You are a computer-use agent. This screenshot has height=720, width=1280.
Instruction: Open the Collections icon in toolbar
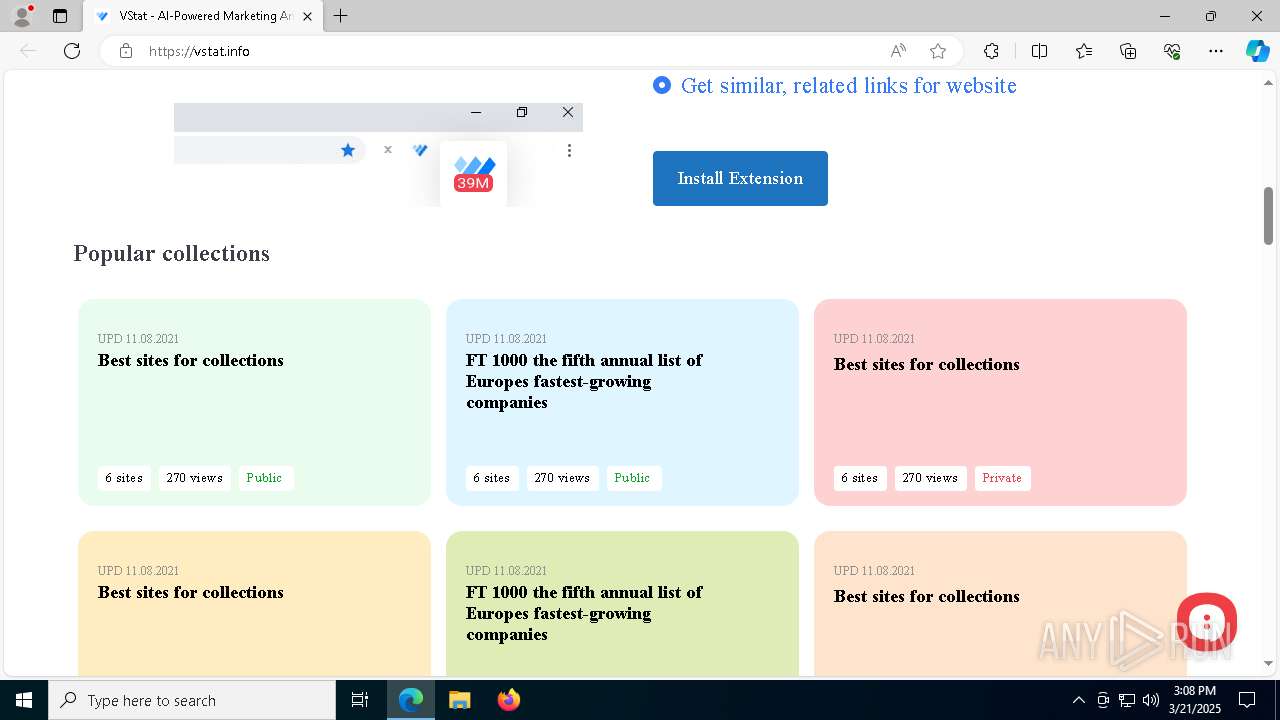click(x=1128, y=51)
